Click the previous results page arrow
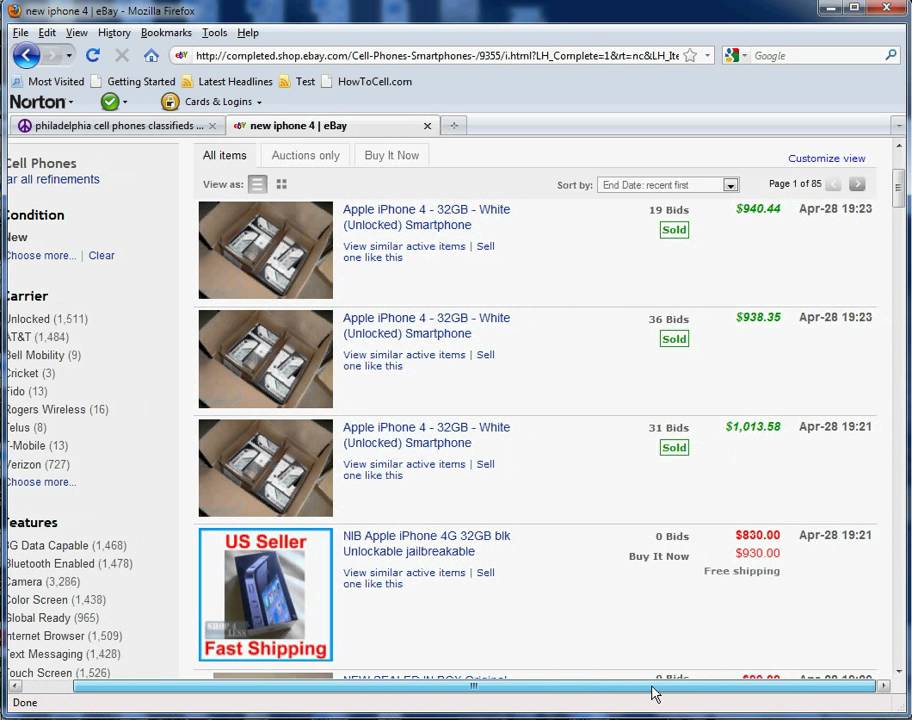 click(x=833, y=184)
